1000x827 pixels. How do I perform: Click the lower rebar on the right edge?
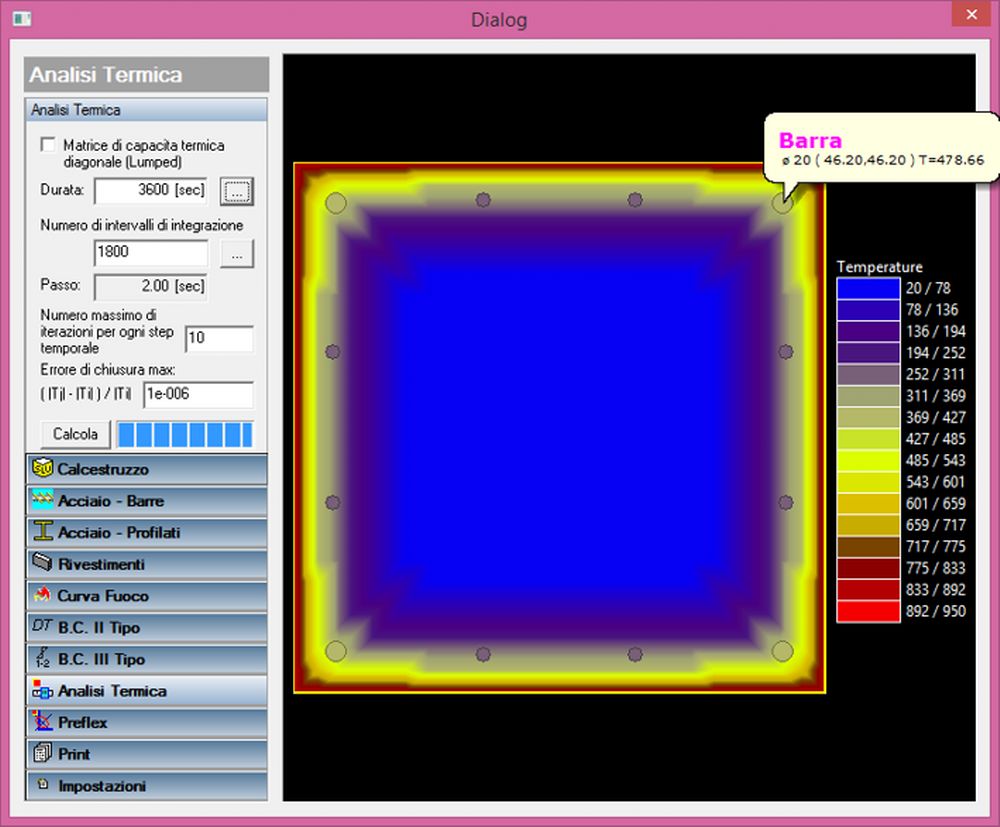tap(786, 502)
